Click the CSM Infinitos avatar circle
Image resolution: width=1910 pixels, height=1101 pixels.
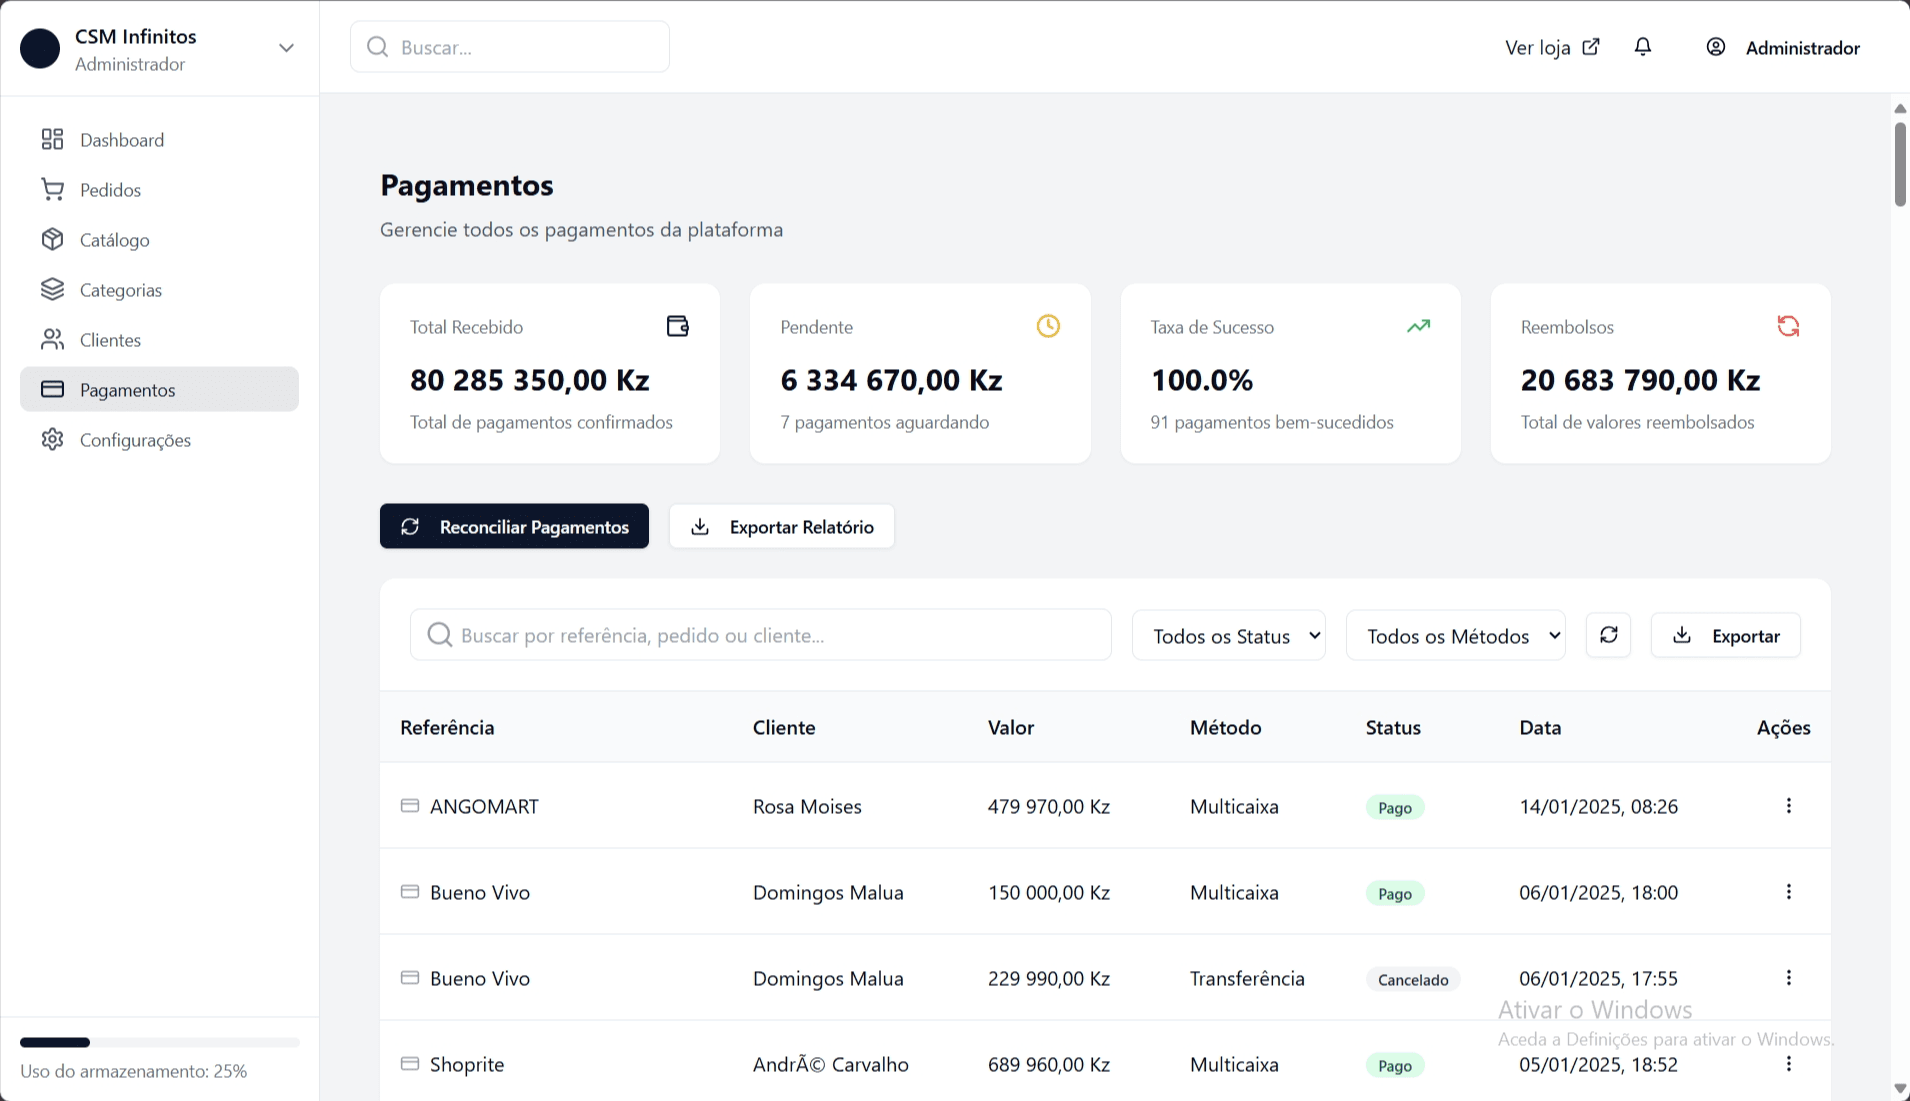(40, 48)
